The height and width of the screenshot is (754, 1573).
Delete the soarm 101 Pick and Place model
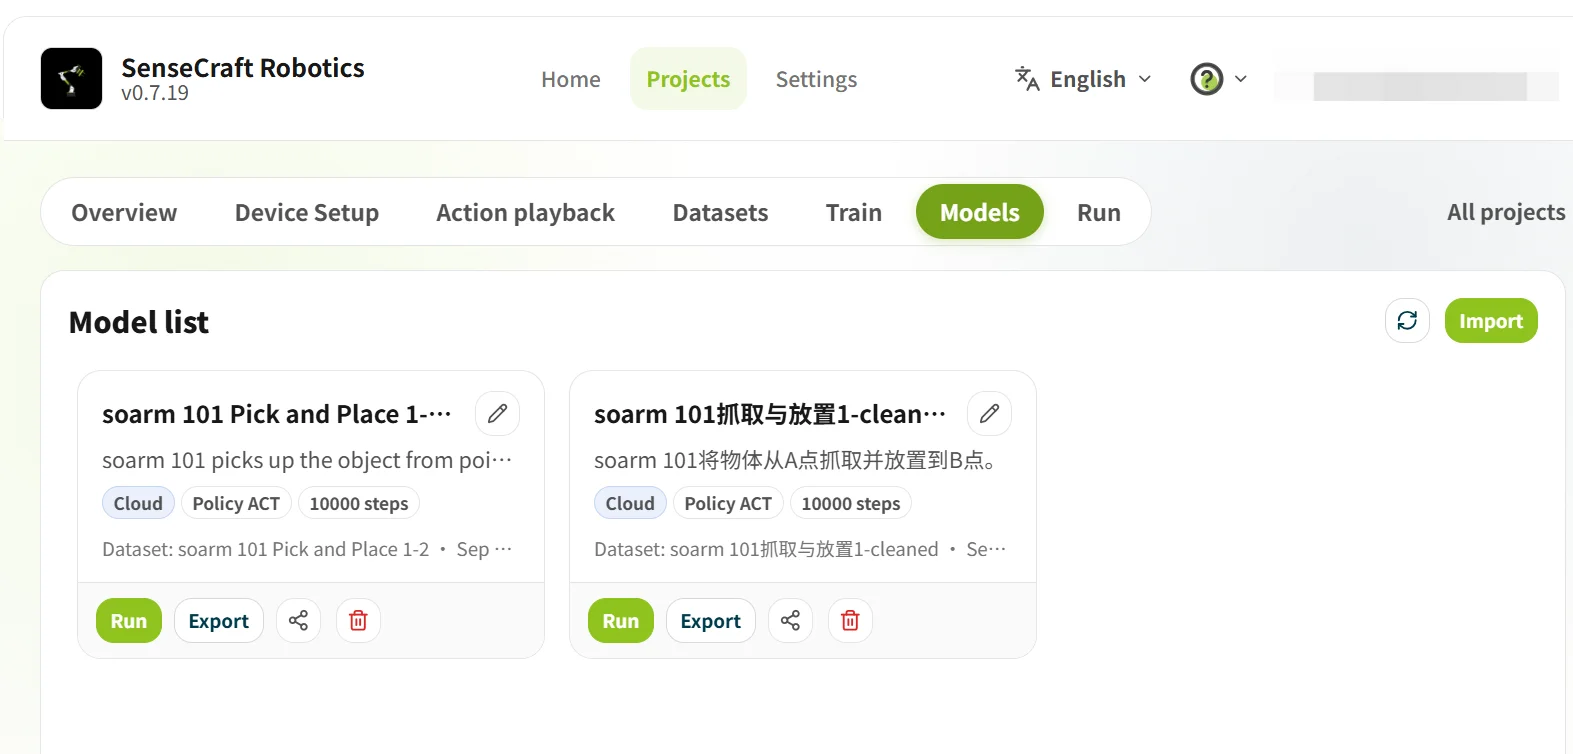coord(358,621)
